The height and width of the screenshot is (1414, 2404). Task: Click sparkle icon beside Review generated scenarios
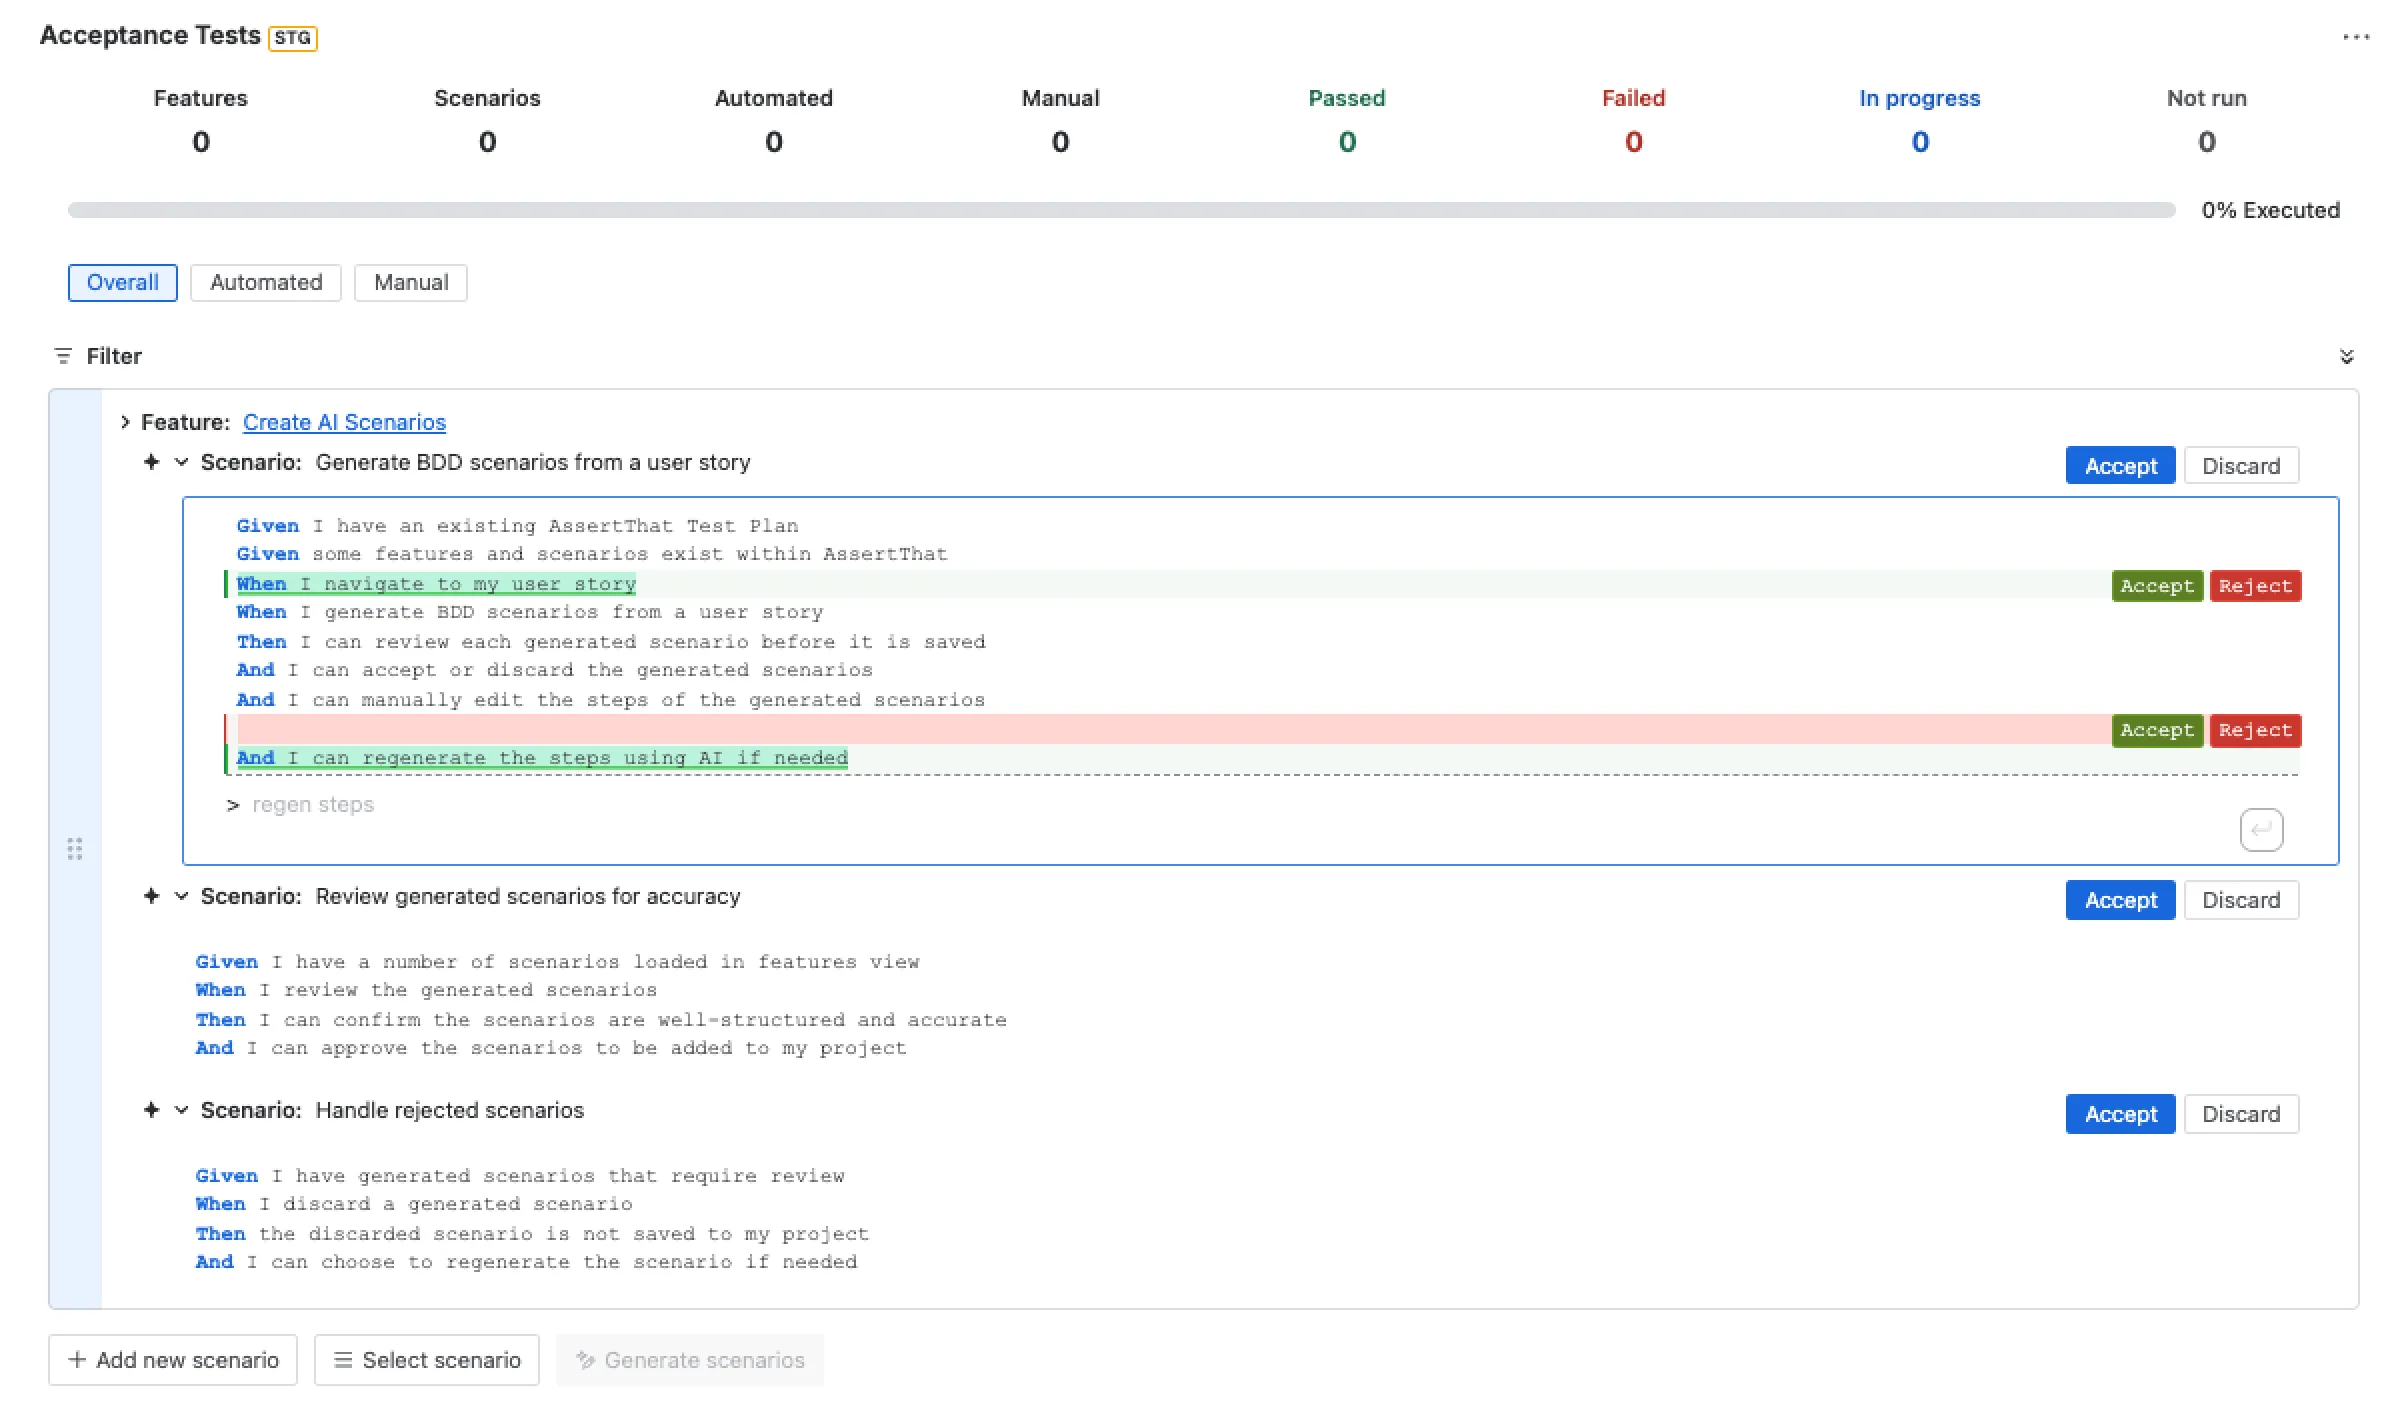tap(151, 896)
